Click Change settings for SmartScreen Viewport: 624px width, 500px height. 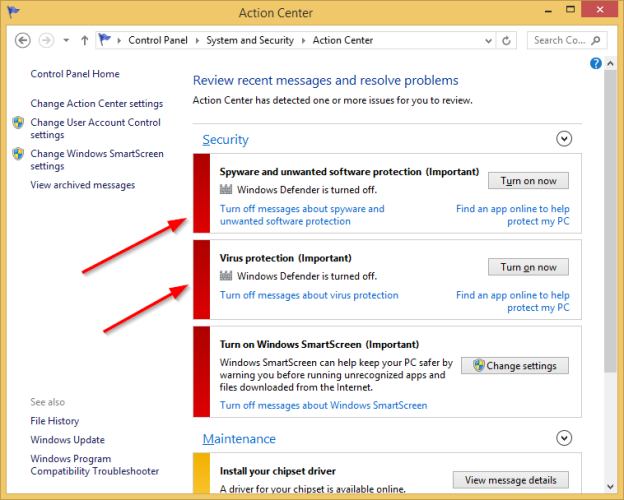point(515,365)
